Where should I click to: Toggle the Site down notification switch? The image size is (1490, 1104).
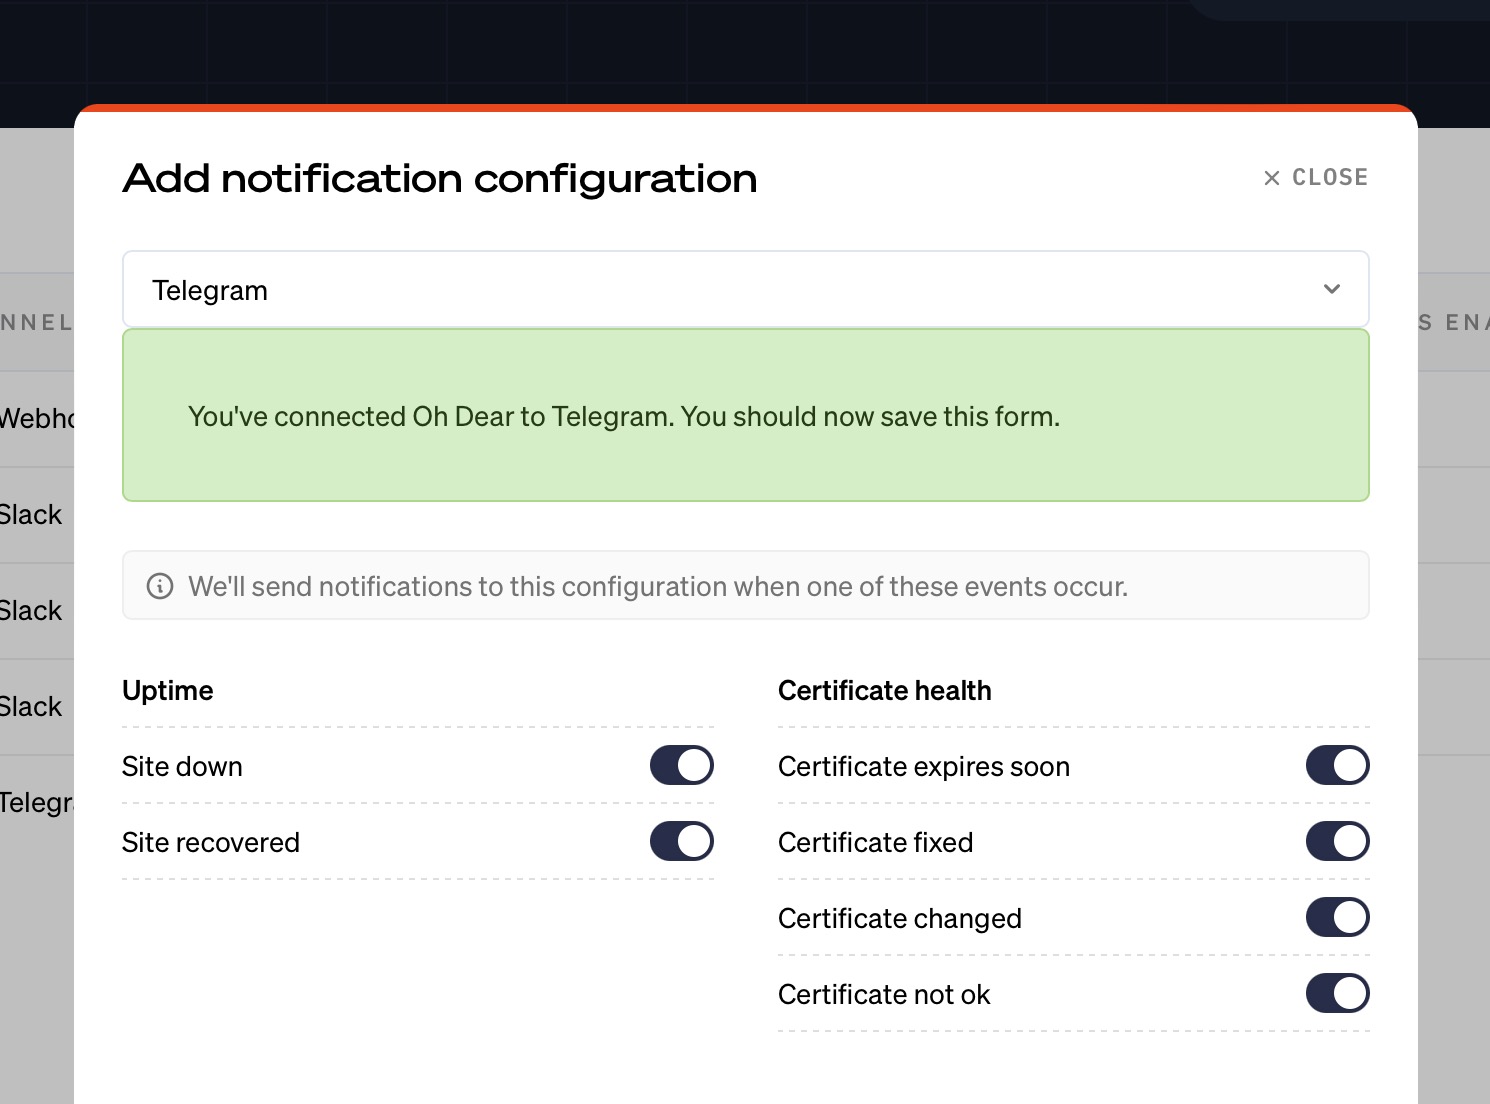click(x=681, y=766)
